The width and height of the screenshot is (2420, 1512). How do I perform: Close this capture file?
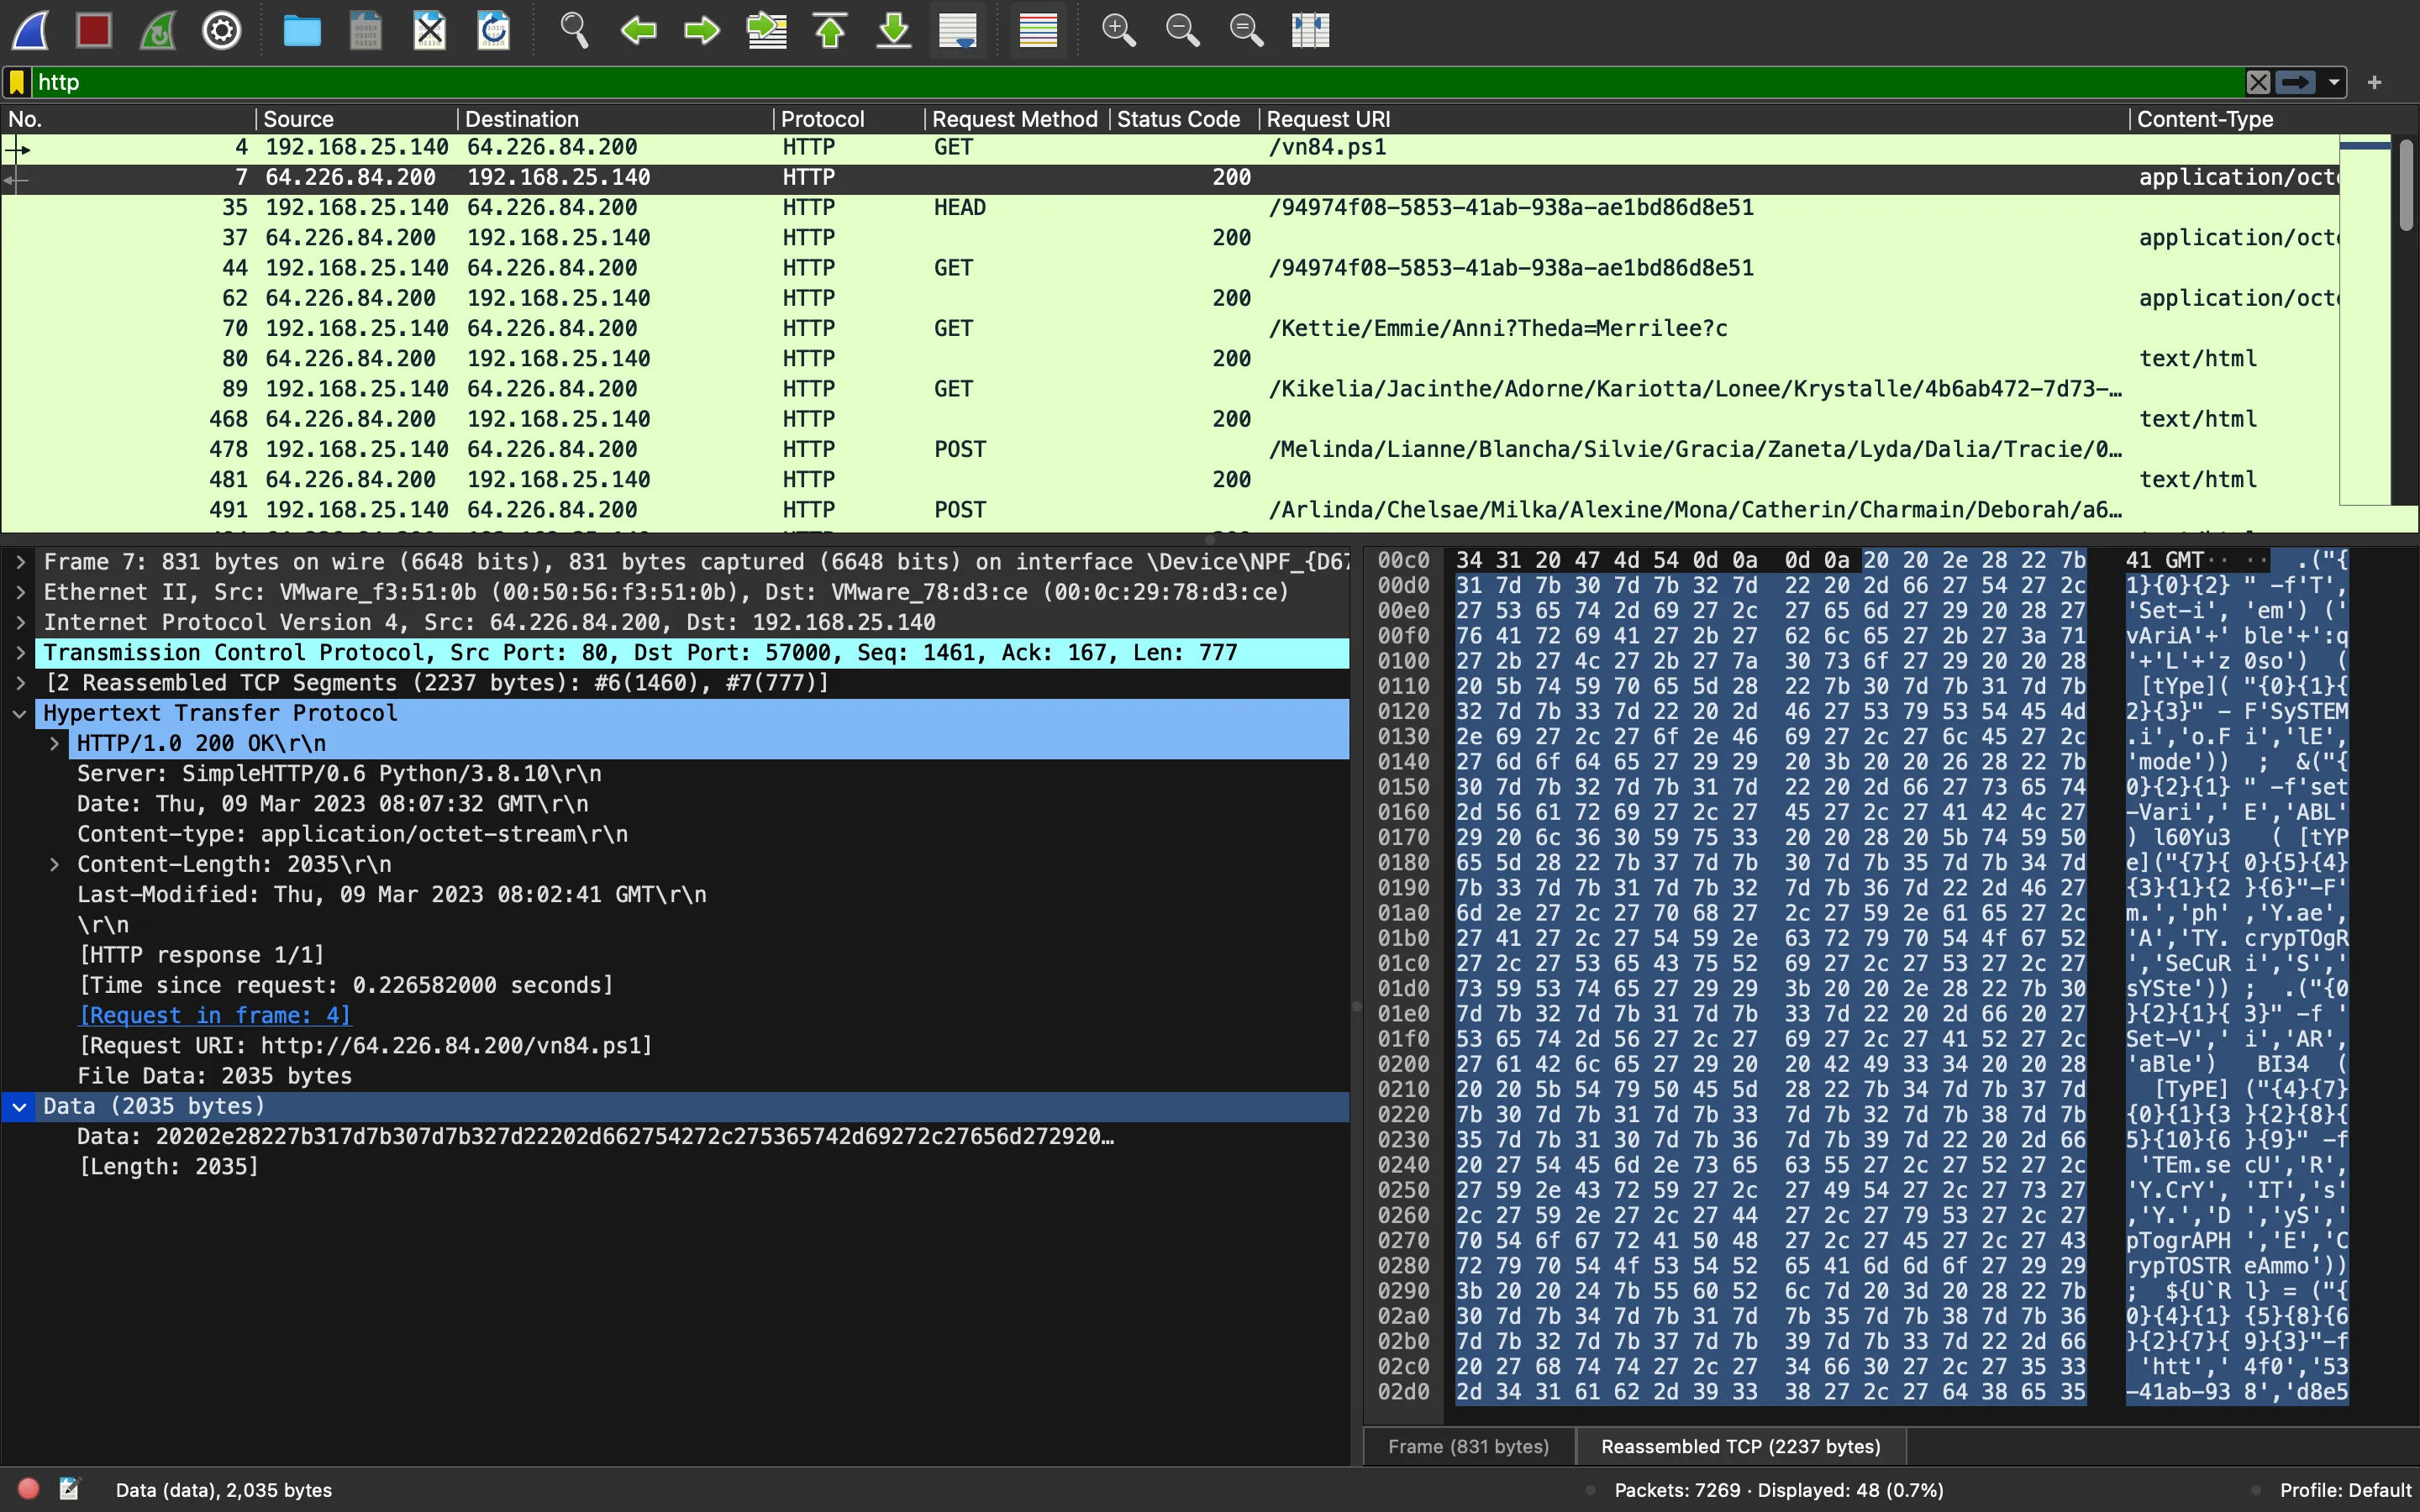(430, 30)
